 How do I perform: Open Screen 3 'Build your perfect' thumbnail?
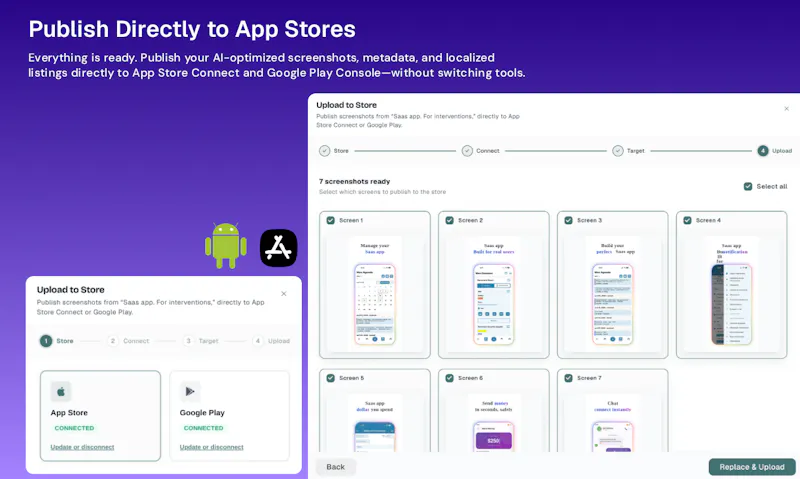613,294
